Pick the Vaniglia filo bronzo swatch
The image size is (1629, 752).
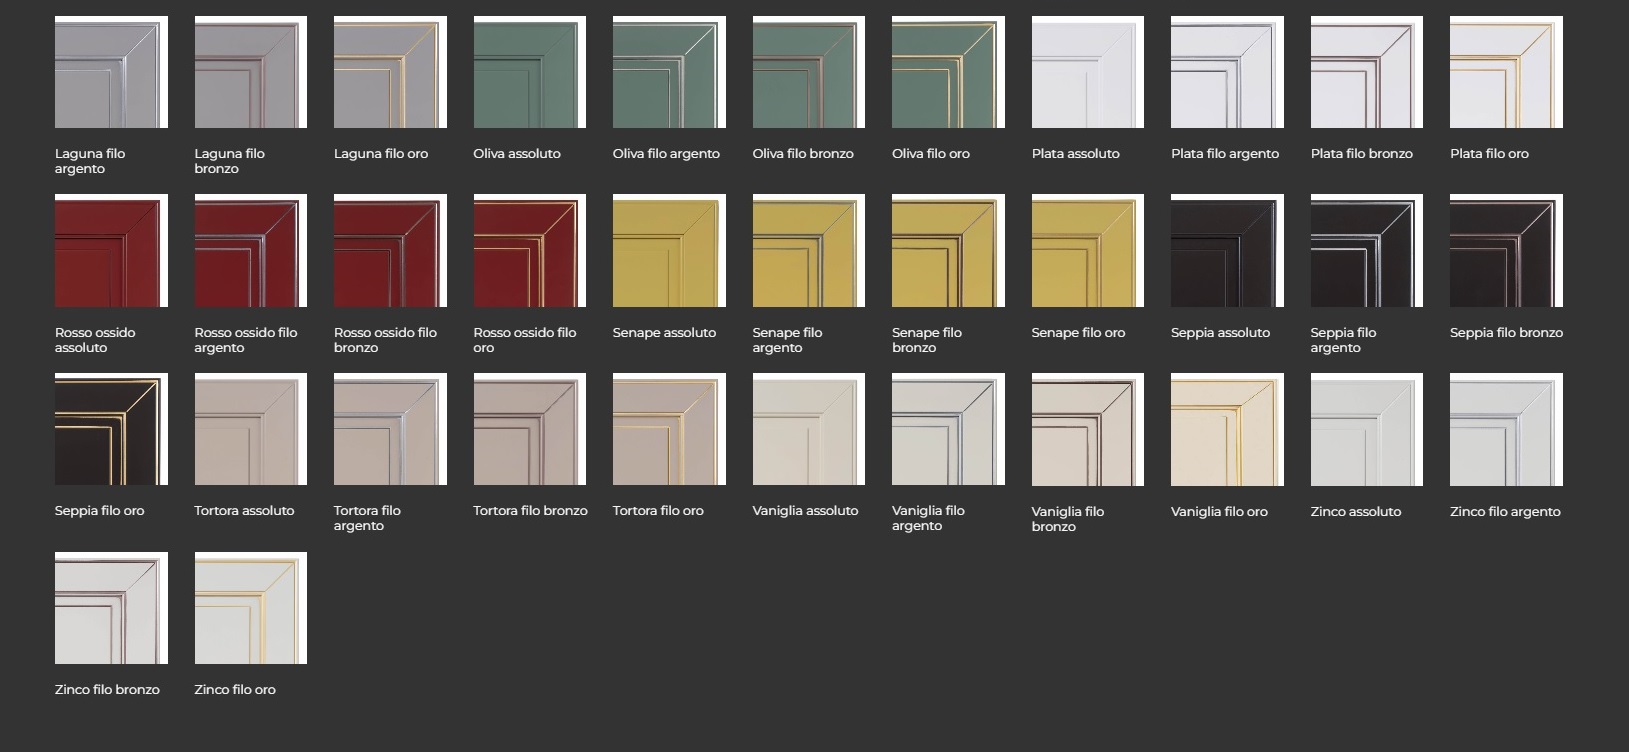(x=1088, y=430)
